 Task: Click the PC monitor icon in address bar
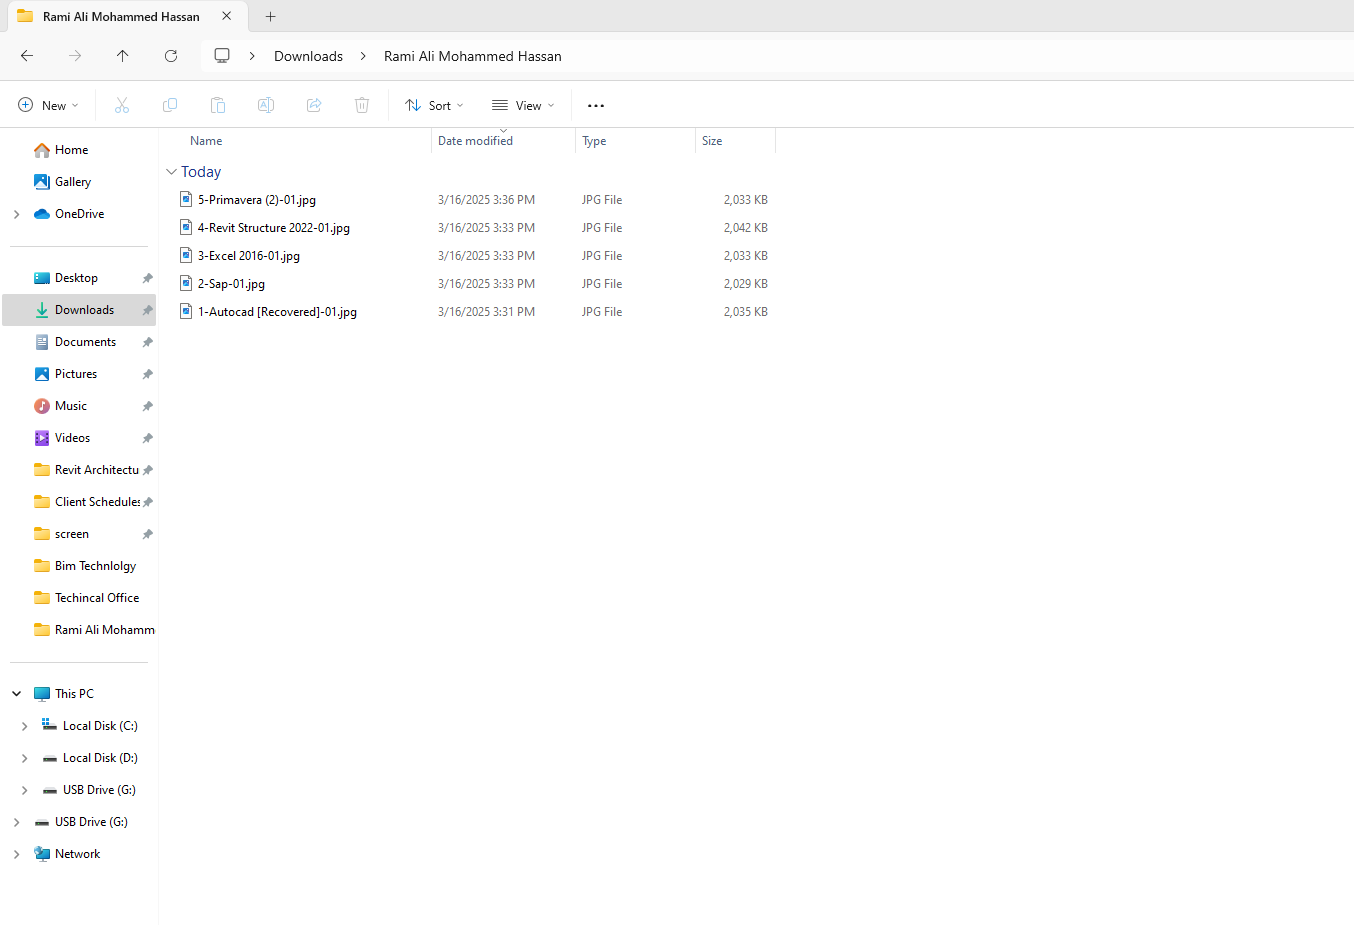point(222,56)
